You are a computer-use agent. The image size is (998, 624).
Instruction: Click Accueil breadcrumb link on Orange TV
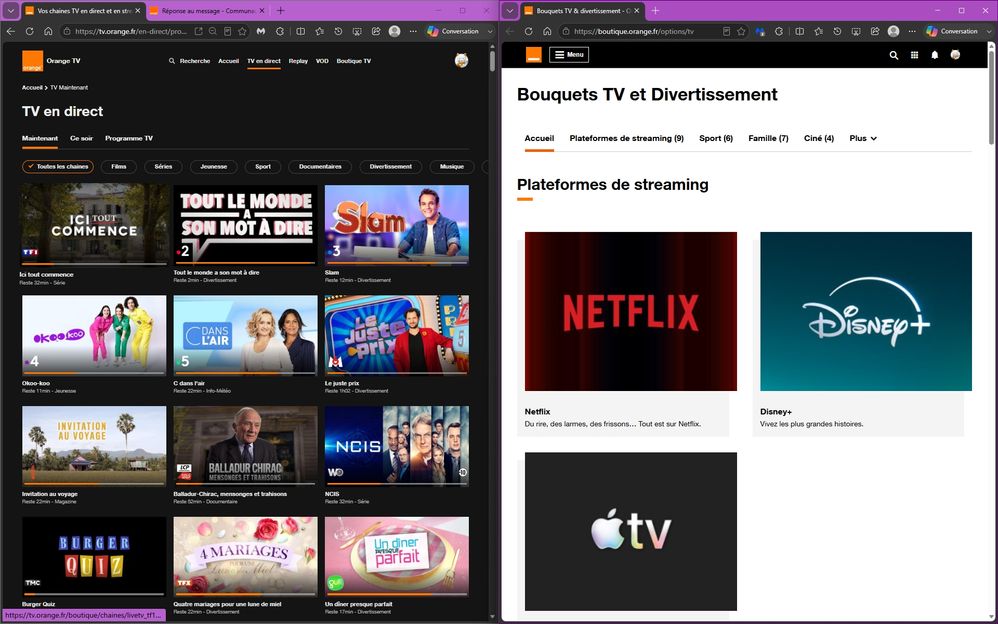32,88
